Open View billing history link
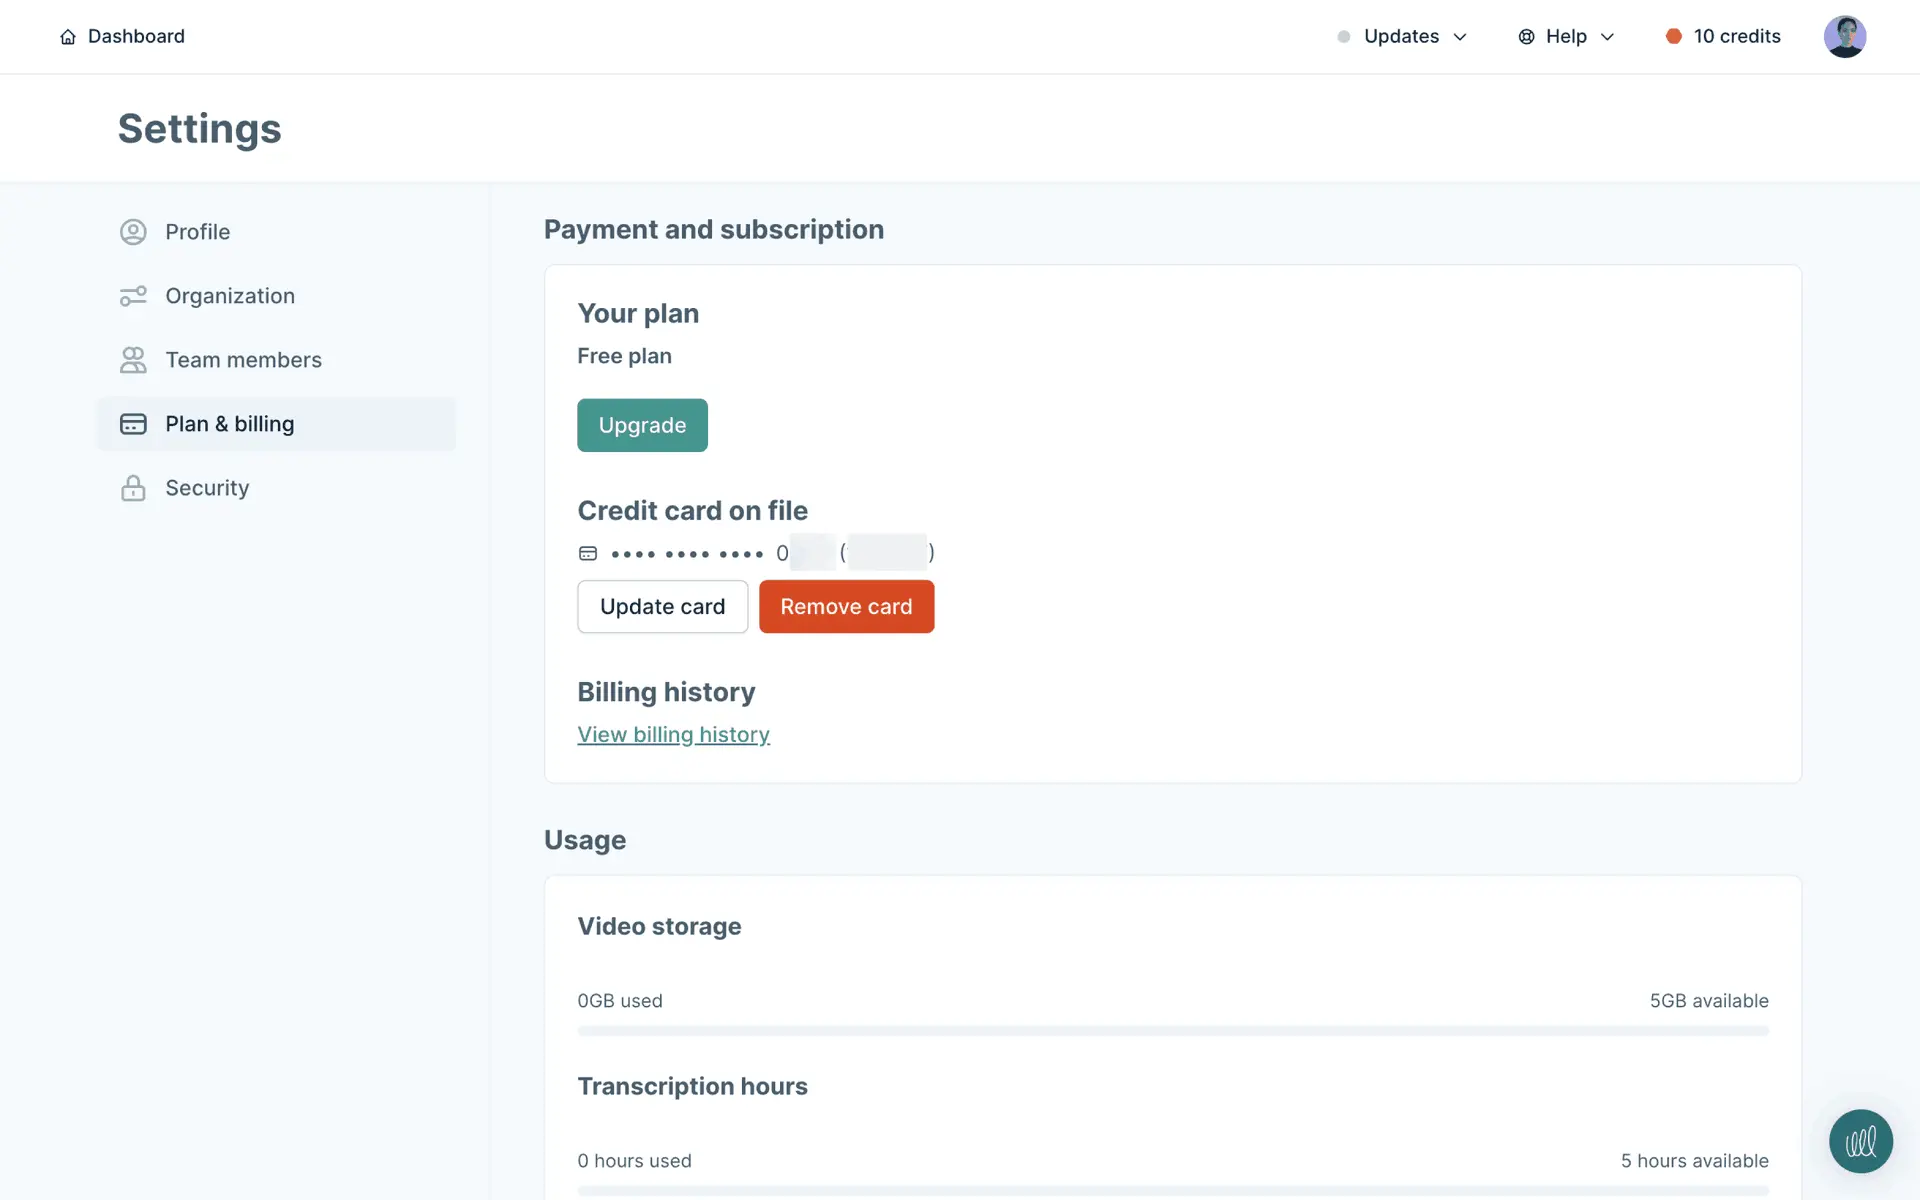This screenshot has height=1200, width=1920. (673, 735)
